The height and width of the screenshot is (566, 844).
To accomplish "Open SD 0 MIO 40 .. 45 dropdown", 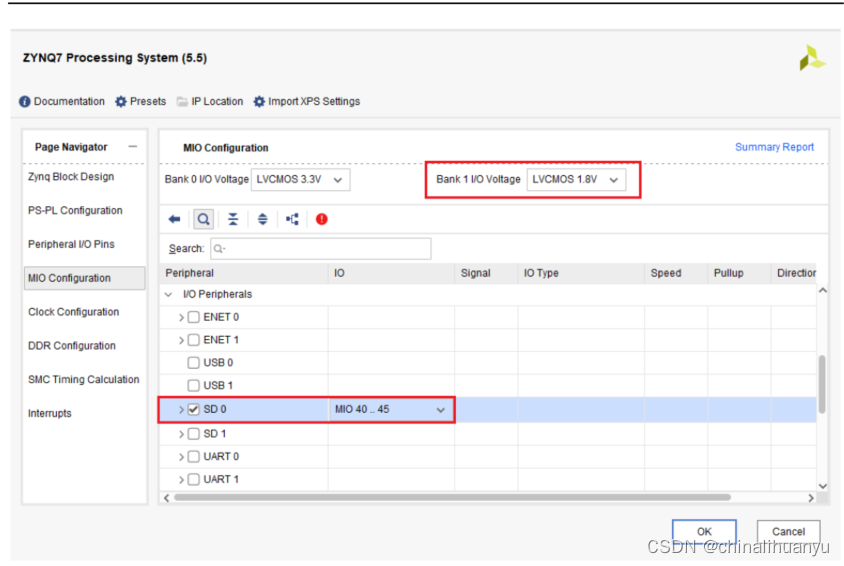I will click(x=390, y=409).
